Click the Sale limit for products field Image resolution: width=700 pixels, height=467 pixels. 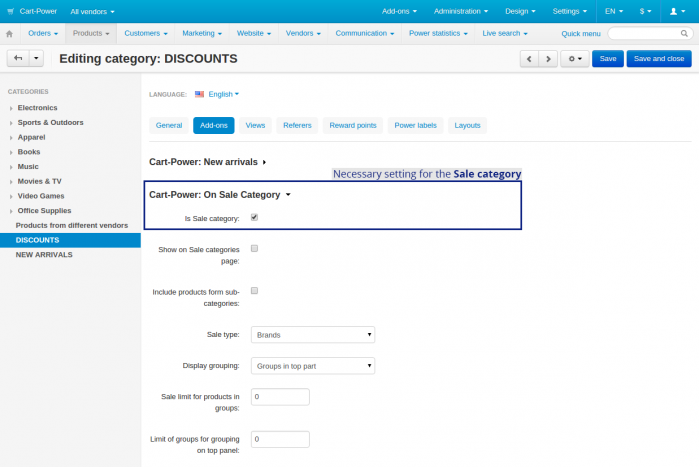(280, 397)
